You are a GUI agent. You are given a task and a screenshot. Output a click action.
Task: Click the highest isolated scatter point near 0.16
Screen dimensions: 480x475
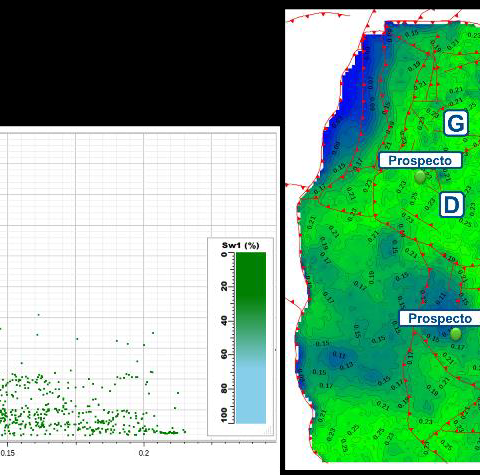(39, 315)
